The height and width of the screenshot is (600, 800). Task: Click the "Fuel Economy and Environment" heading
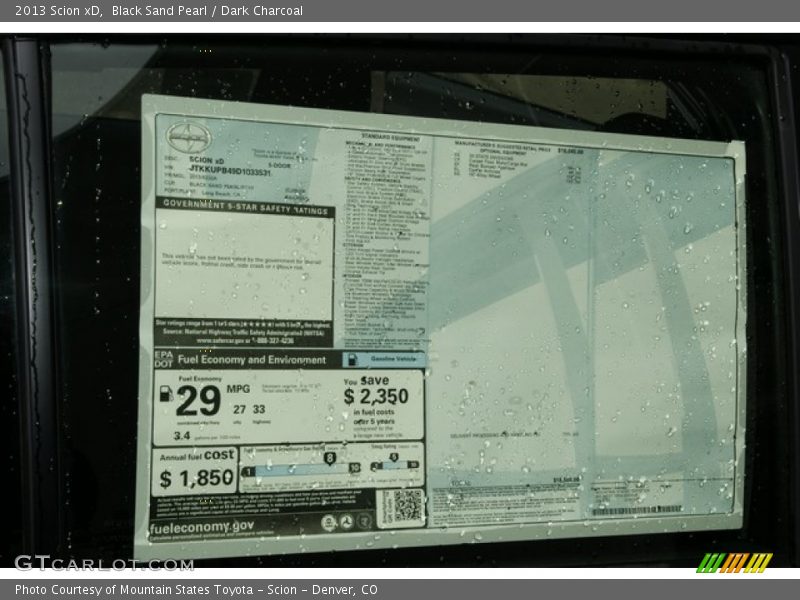point(252,360)
